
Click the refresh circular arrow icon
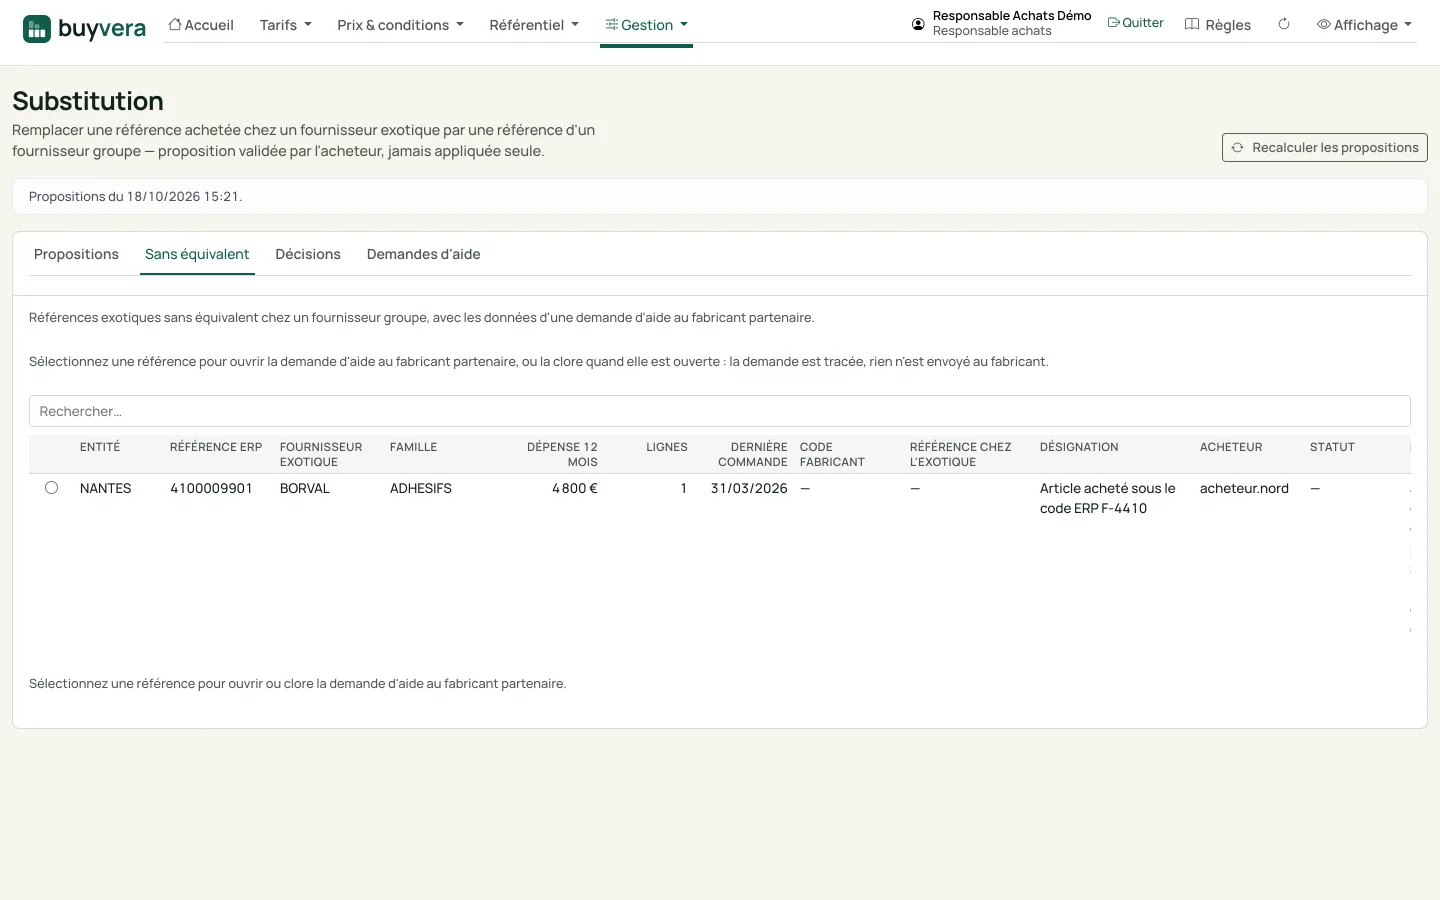pos(1284,24)
